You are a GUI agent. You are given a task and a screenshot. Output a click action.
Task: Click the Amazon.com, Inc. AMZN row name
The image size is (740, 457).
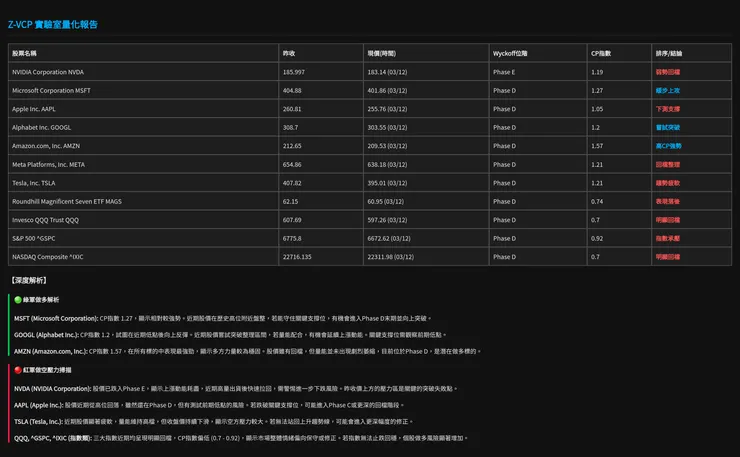[x=46, y=146]
